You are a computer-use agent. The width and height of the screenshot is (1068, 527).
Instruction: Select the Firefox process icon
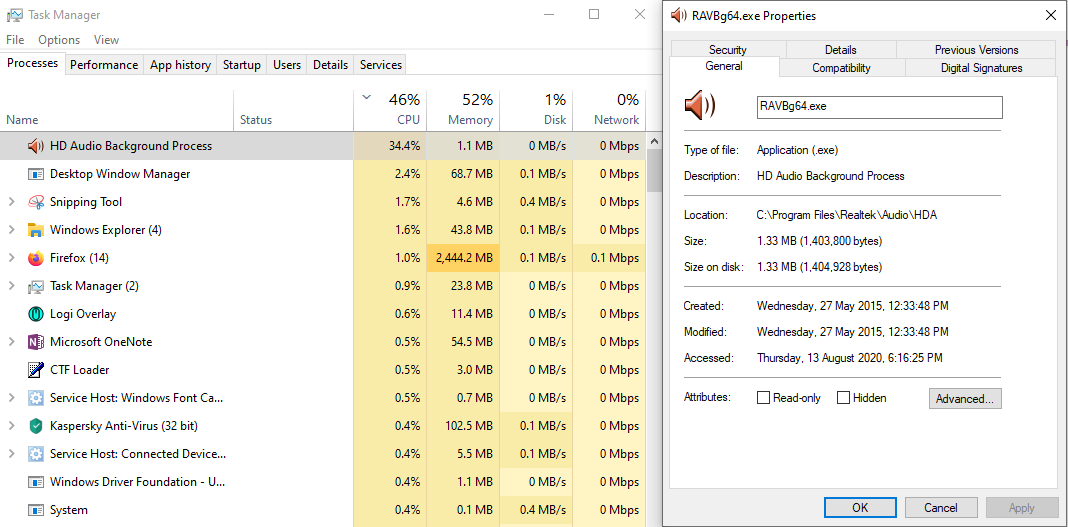point(35,258)
